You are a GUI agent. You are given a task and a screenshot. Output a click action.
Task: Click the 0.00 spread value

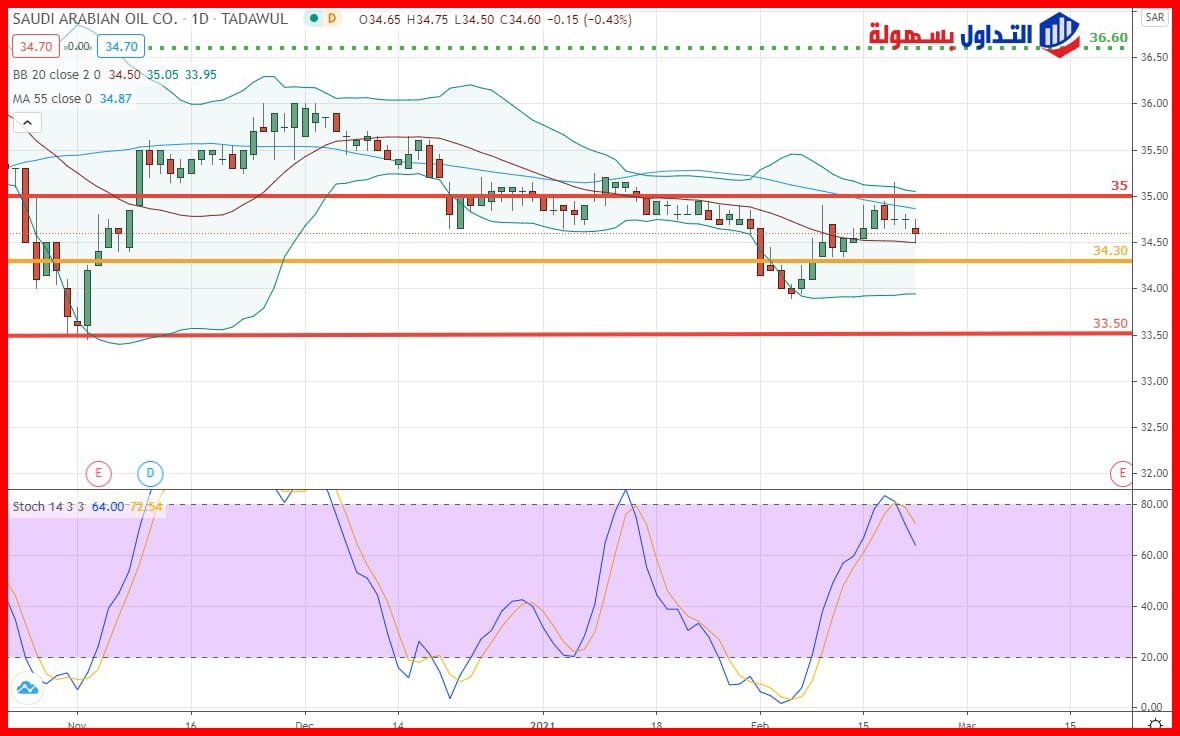pyautogui.click(x=78, y=47)
